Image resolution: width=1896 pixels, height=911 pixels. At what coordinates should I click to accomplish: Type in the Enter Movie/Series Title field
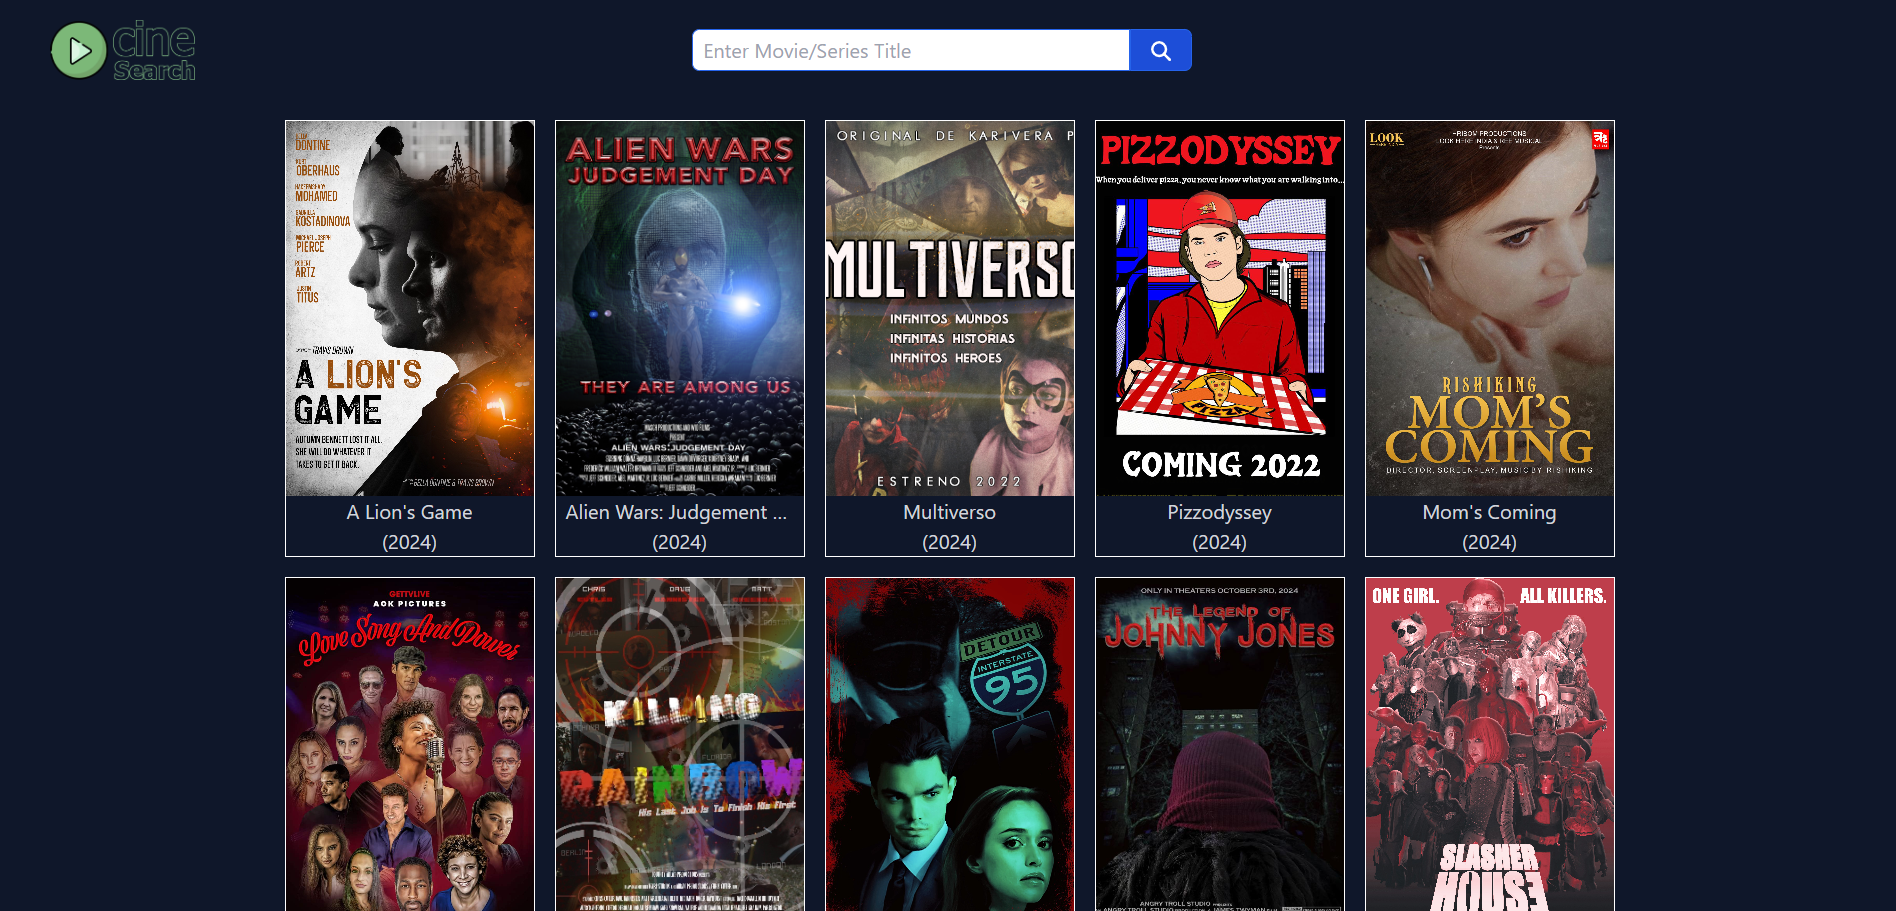coord(910,50)
